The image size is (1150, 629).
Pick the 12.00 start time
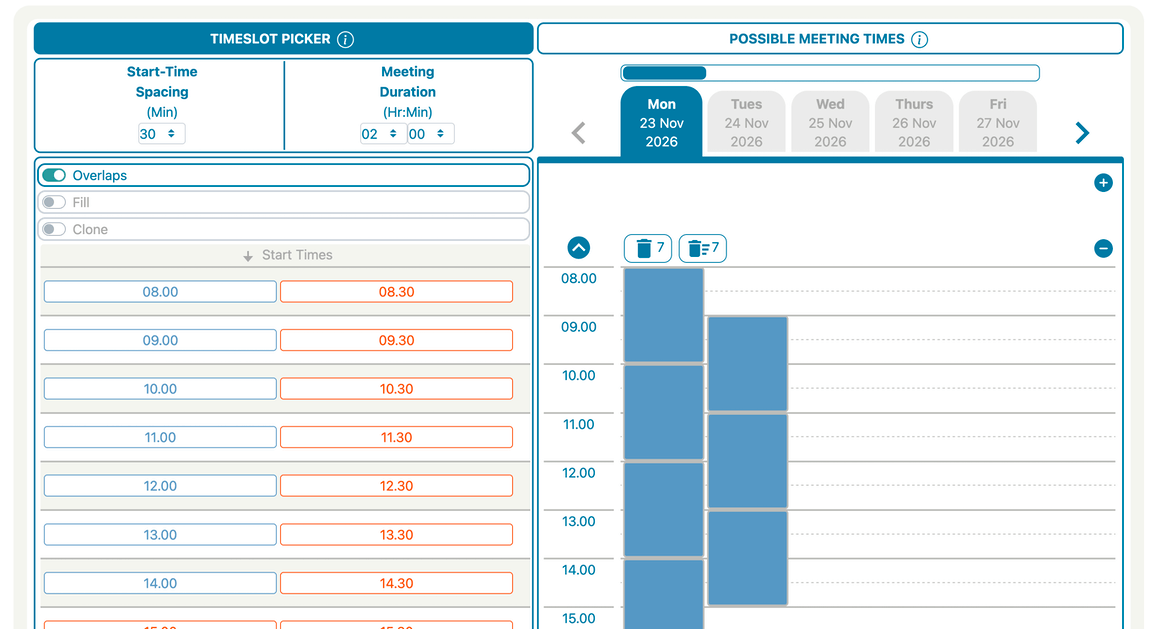tap(160, 486)
